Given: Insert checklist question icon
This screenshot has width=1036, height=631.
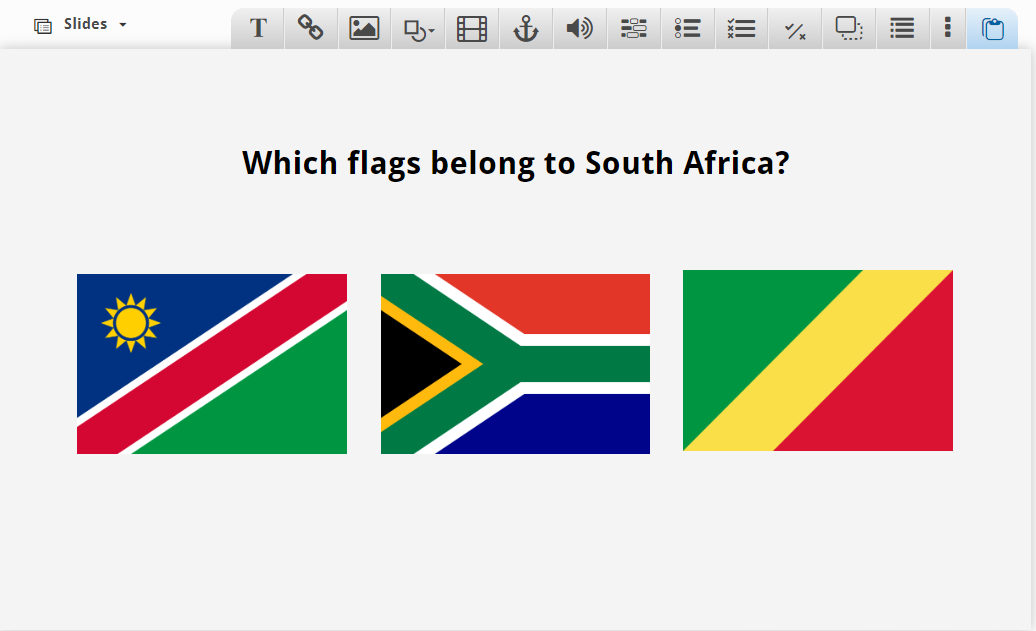Looking at the screenshot, I should click(x=741, y=28).
